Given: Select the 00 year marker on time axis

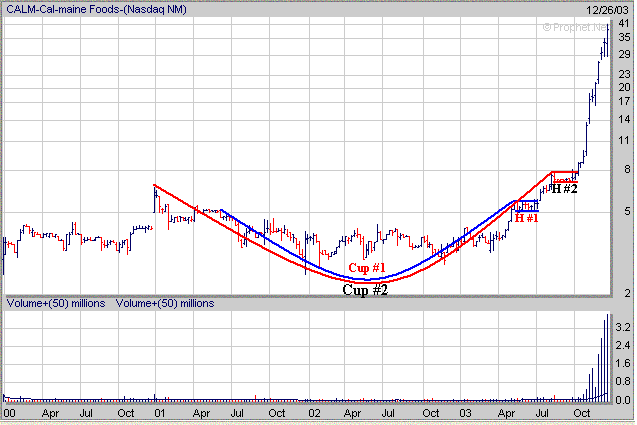Looking at the screenshot, I should point(10,412).
